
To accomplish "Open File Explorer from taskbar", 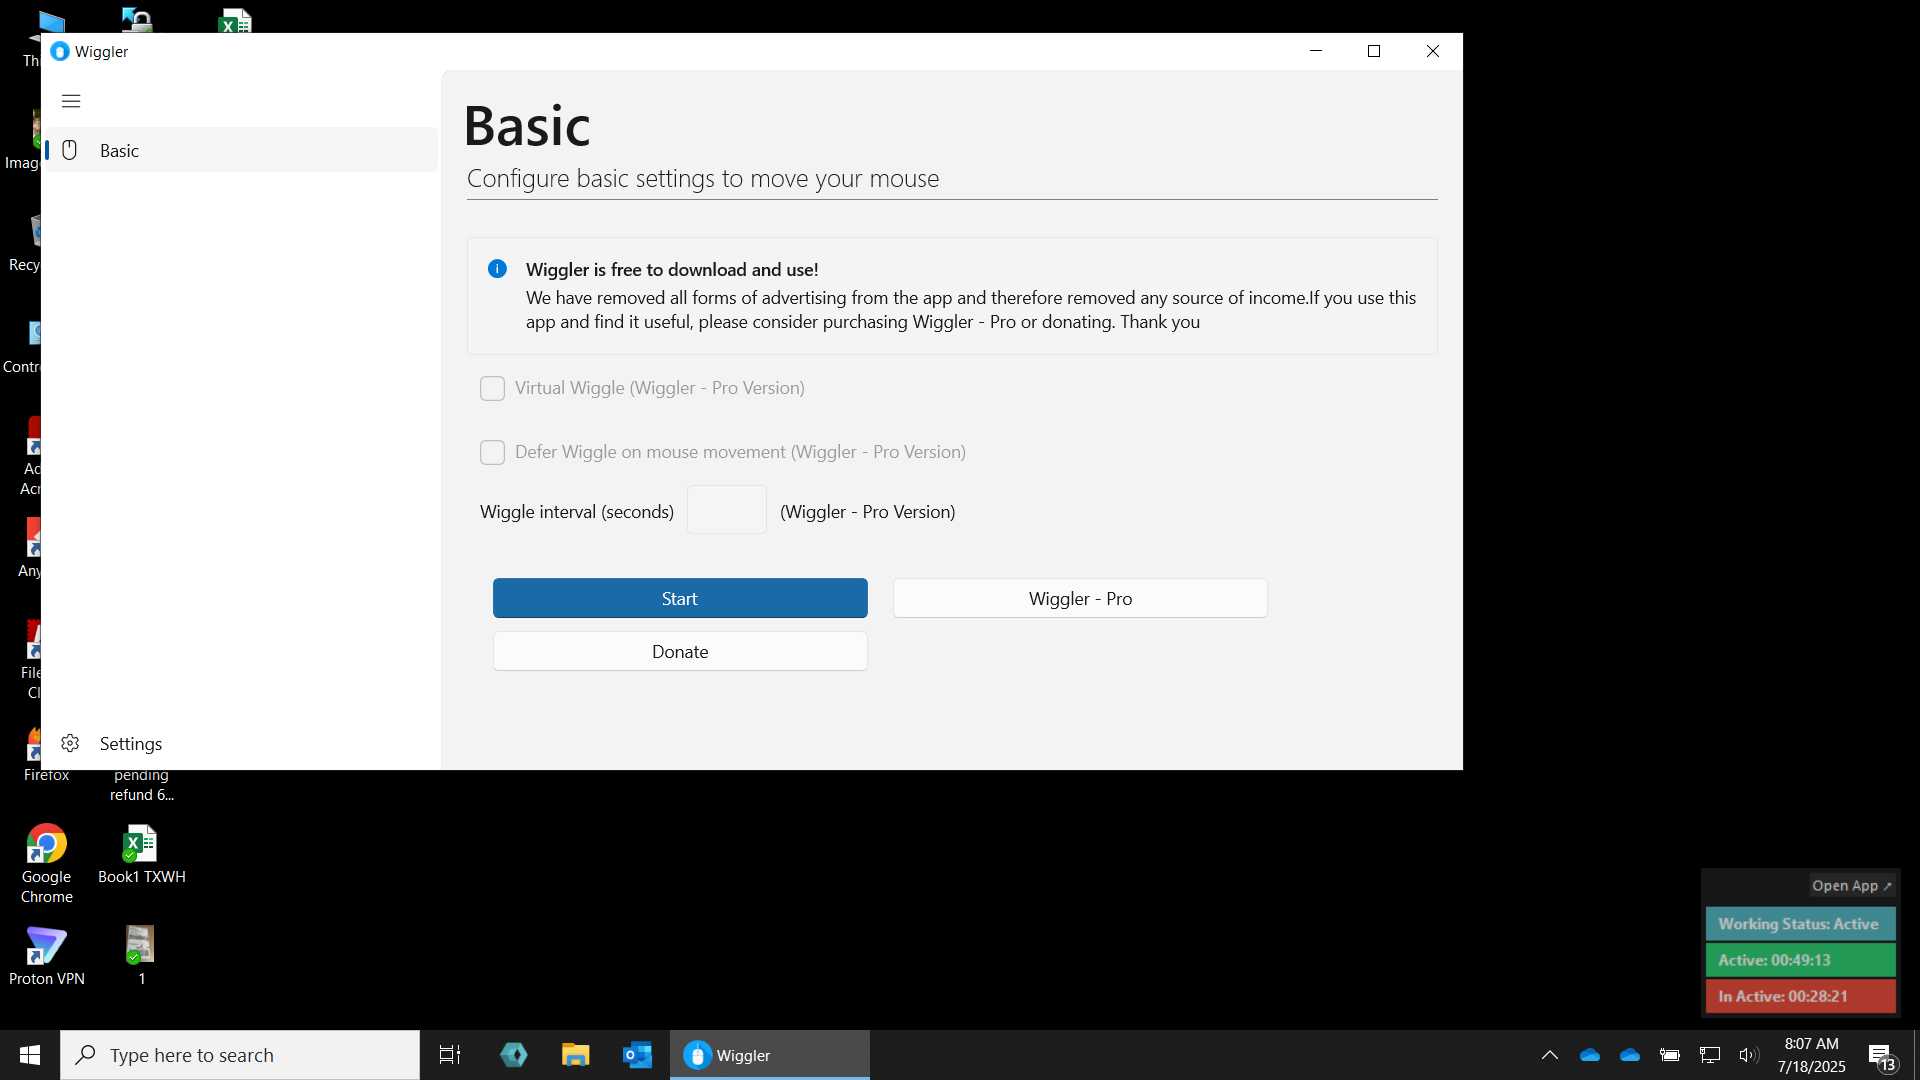I will [x=575, y=1055].
